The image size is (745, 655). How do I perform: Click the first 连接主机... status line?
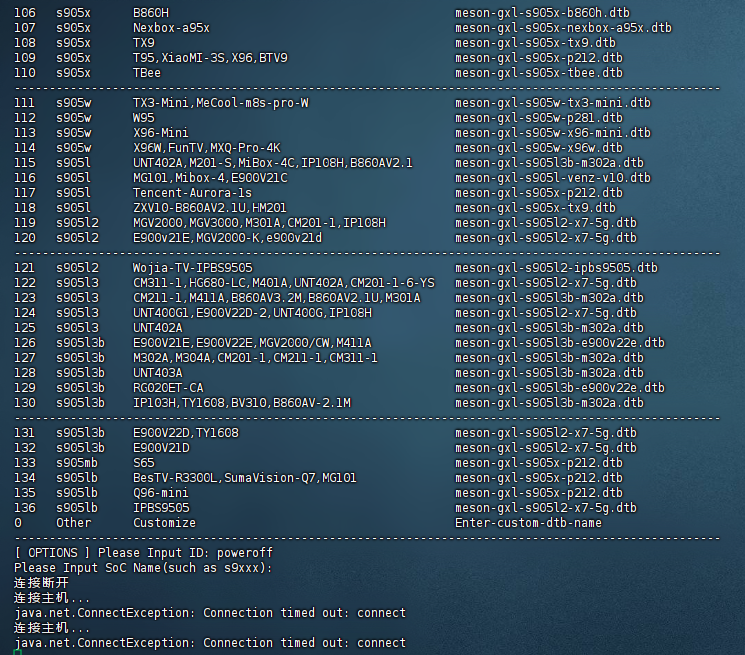tap(52, 598)
